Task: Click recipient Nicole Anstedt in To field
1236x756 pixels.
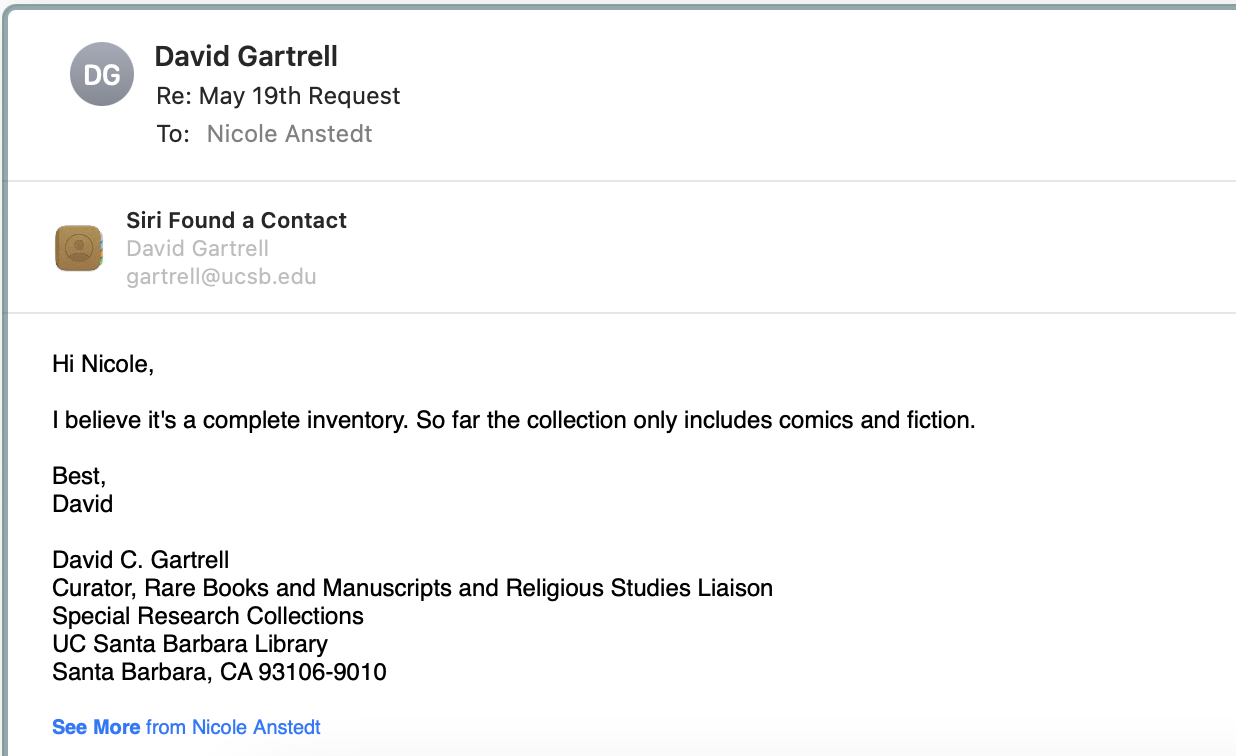Action: click(289, 134)
